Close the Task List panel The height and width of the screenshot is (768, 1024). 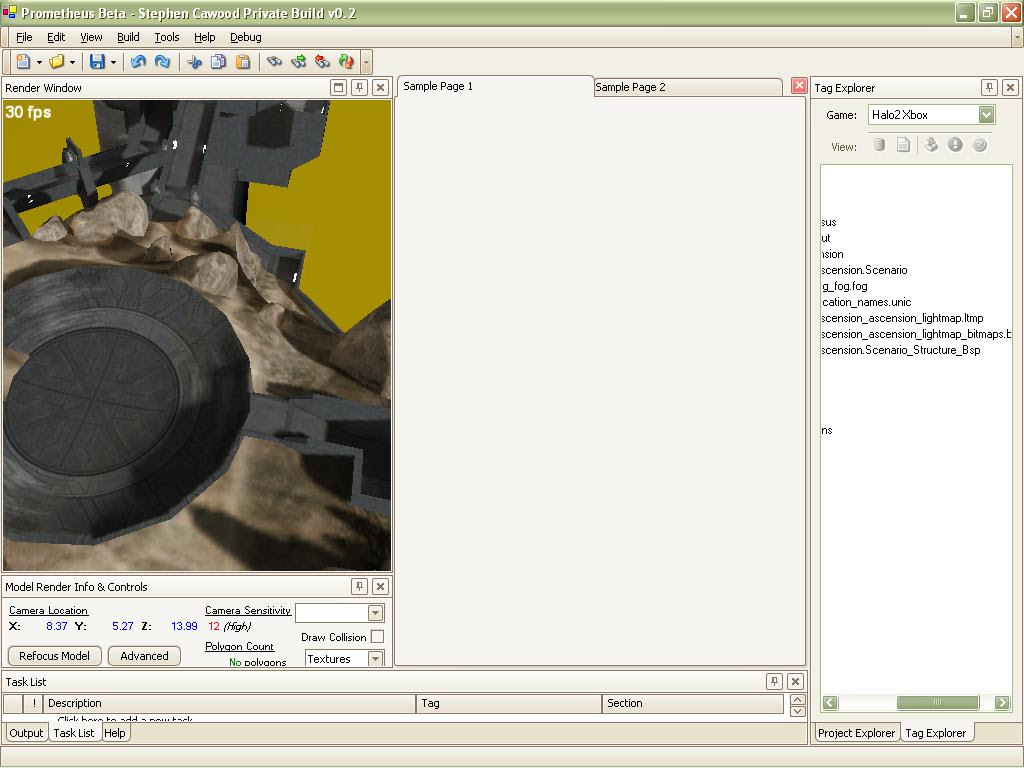coord(795,681)
